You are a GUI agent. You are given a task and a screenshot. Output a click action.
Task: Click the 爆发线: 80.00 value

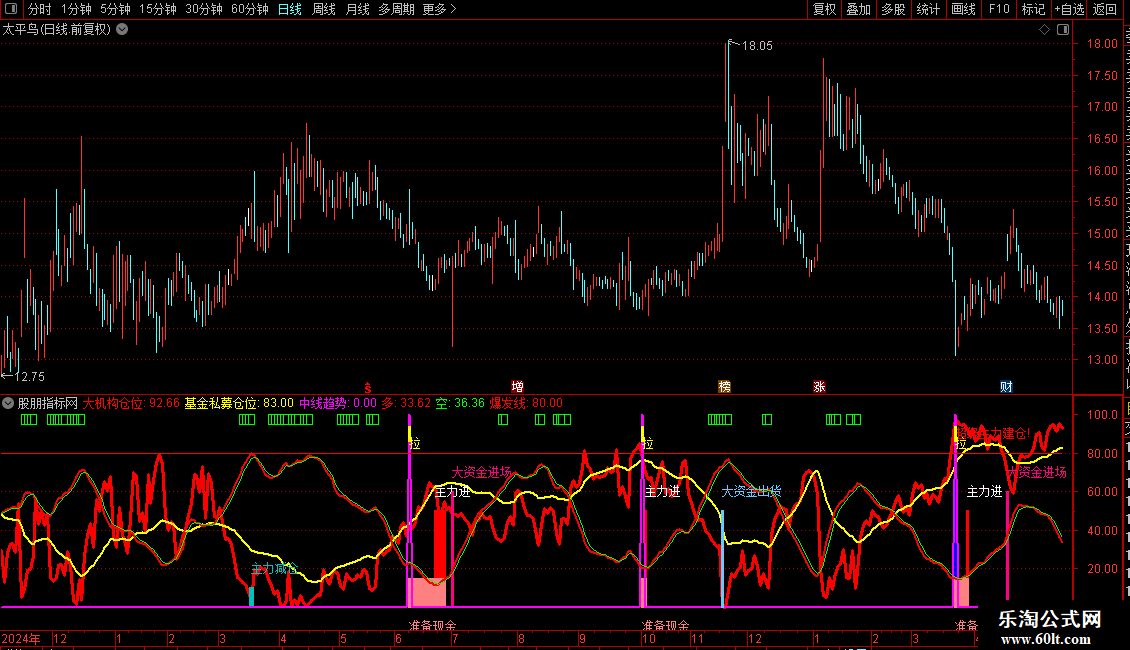coord(527,403)
